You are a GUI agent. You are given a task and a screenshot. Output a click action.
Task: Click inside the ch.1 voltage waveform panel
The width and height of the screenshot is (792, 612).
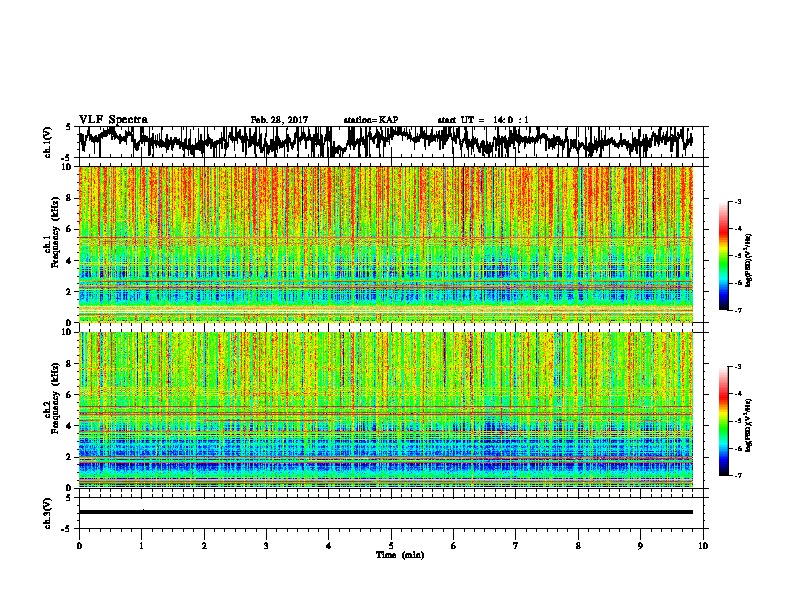[x=391, y=142]
